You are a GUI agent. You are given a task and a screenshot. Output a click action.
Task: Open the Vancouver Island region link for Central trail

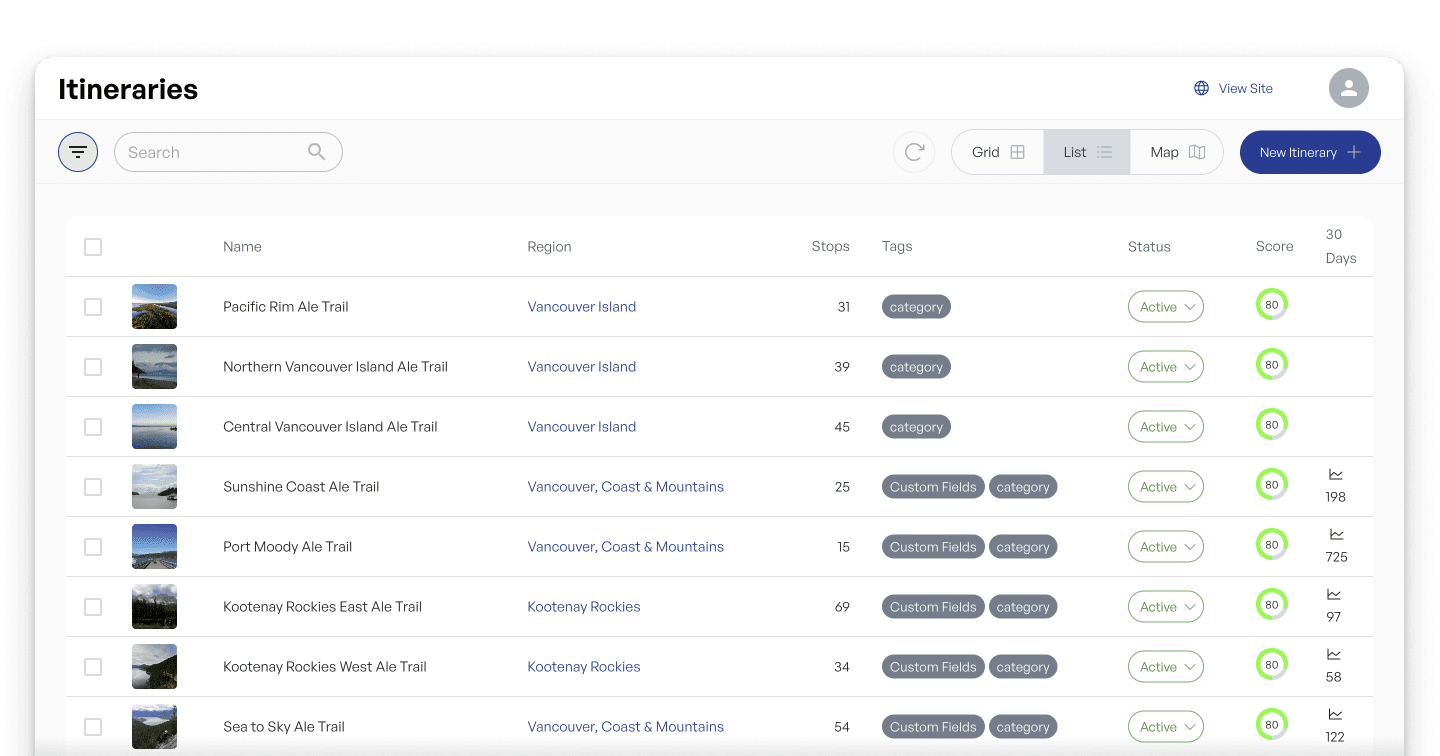(581, 427)
